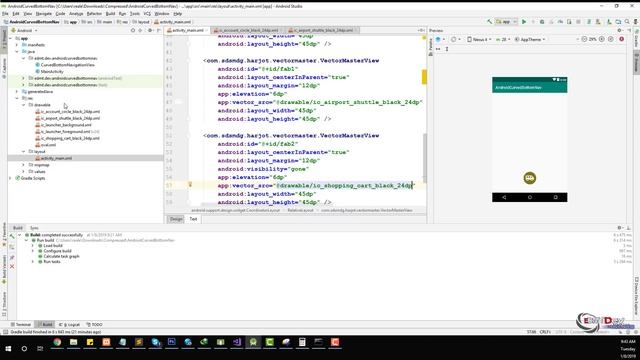Expand the values folder
The height and width of the screenshot is (360, 640).
[23, 171]
